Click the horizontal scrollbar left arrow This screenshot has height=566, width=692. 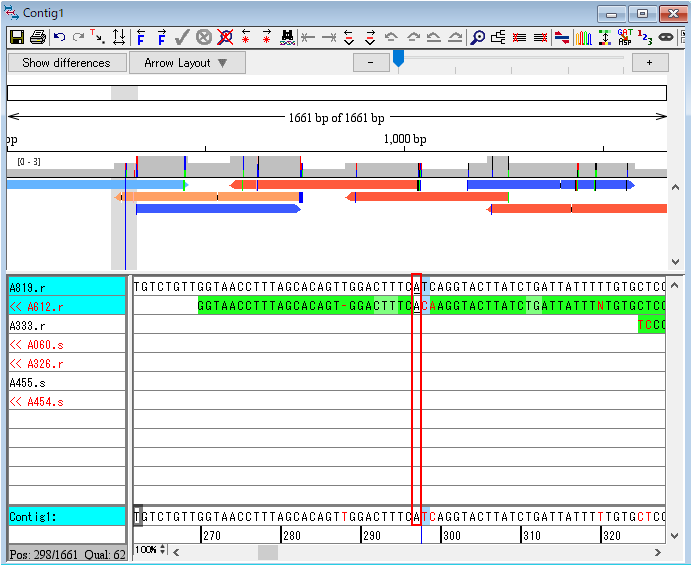tap(176, 552)
